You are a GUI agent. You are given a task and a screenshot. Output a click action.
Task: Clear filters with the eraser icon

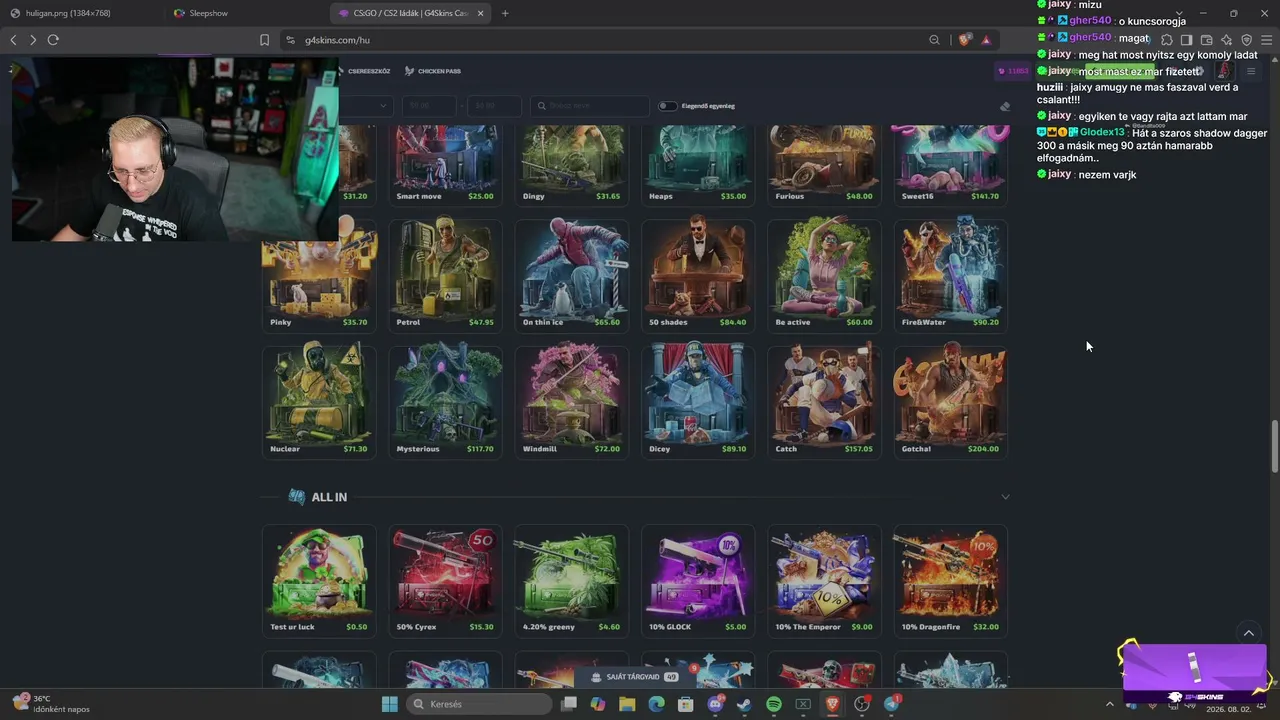point(1005,106)
